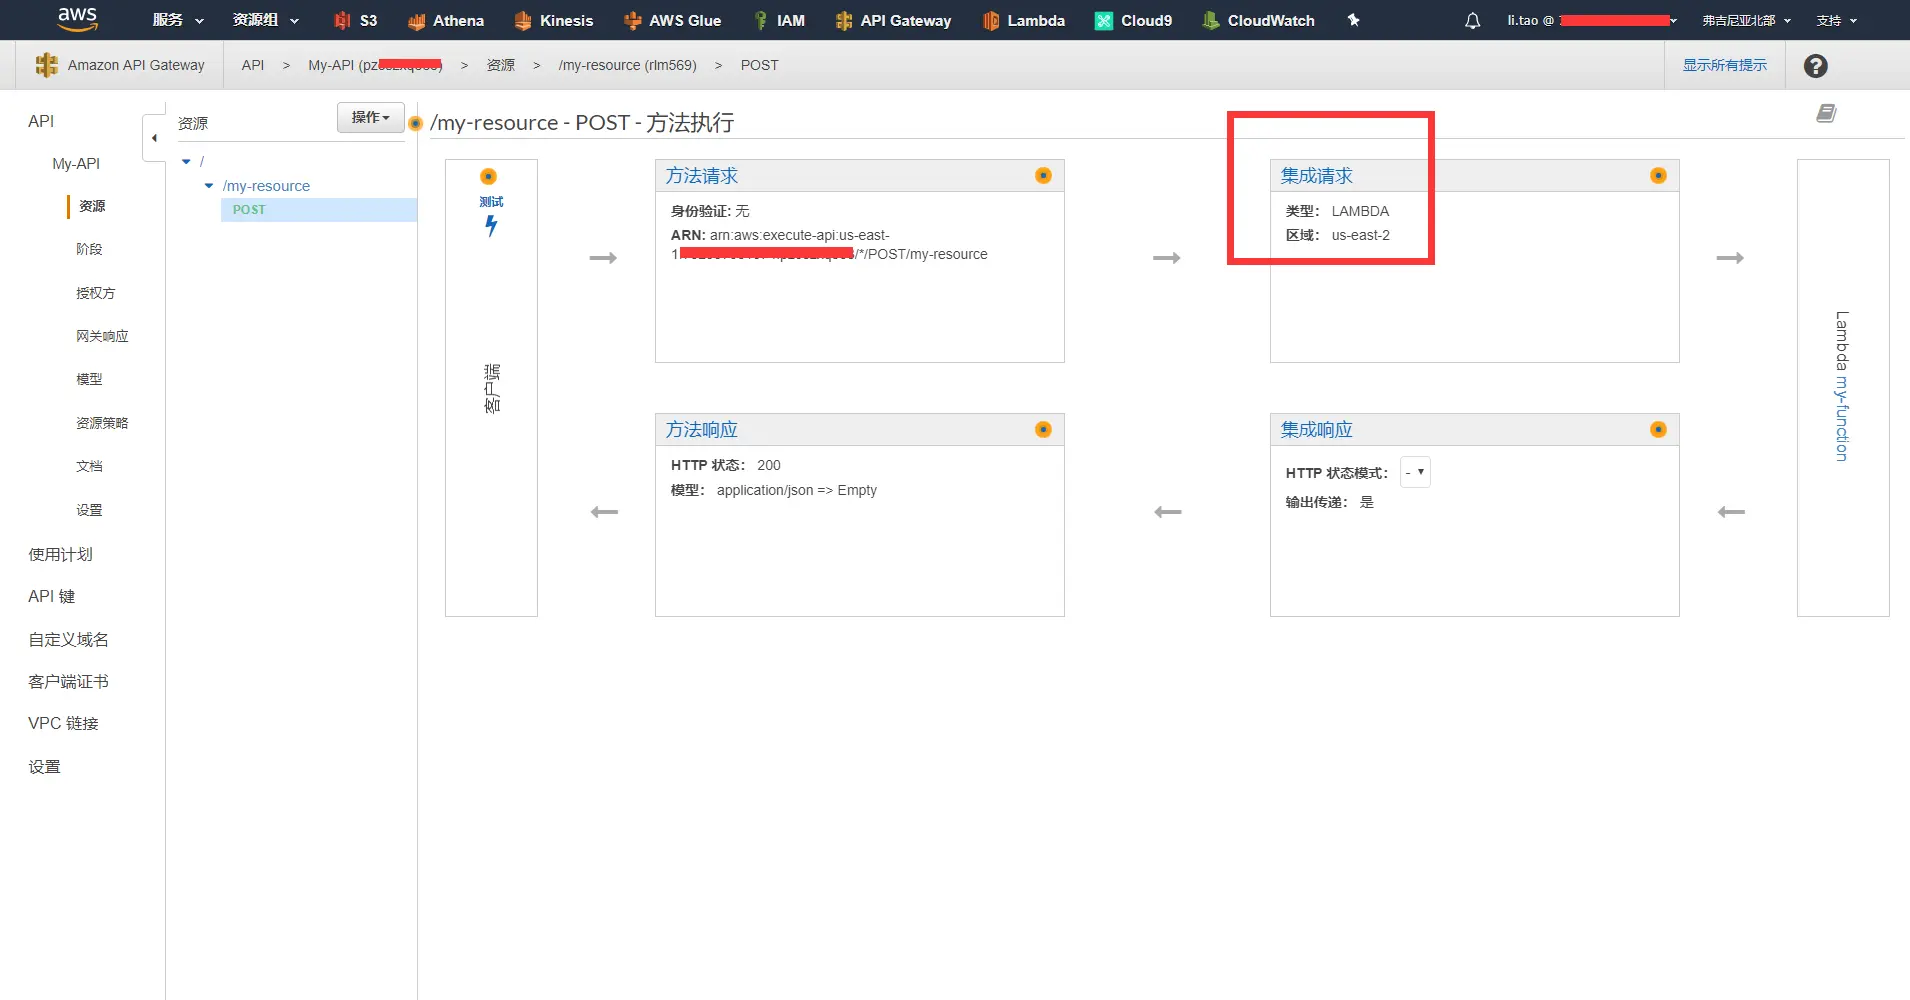The image size is (1910, 1000).
Task: Go to 文档 in the sidebar
Action: pos(89,466)
